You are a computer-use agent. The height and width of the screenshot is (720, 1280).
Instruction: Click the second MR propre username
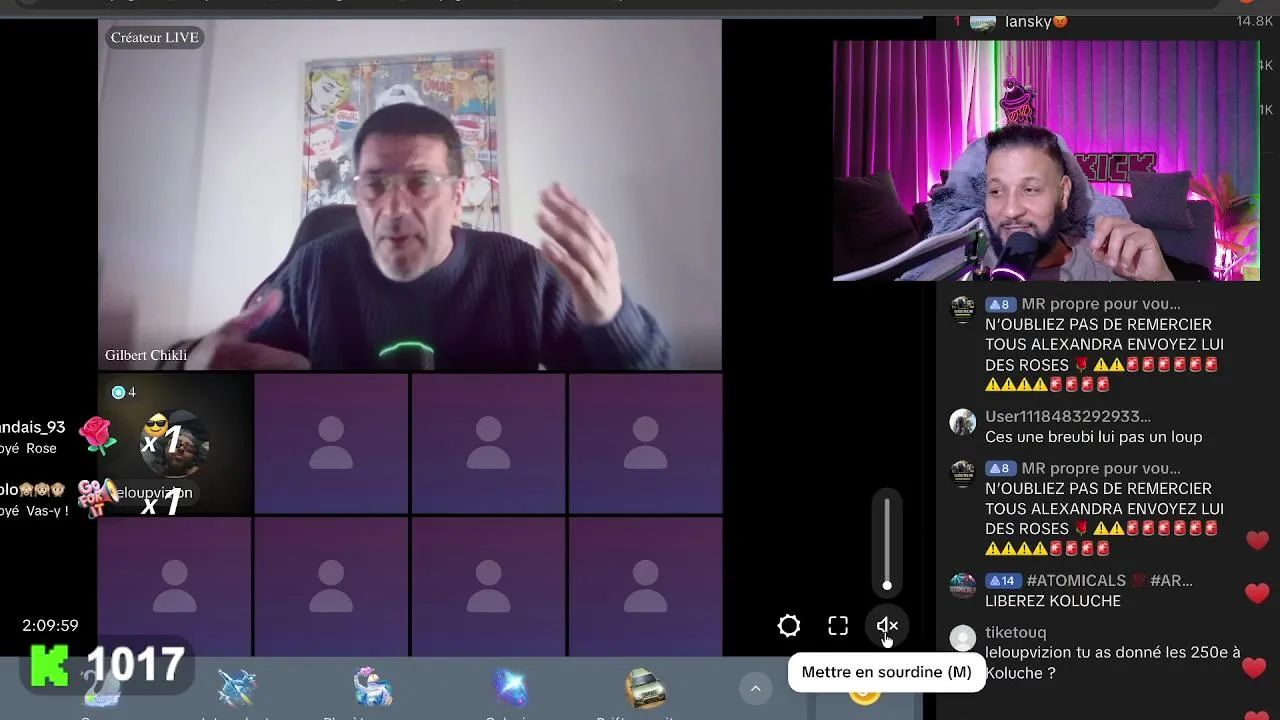[x=1101, y=468]
